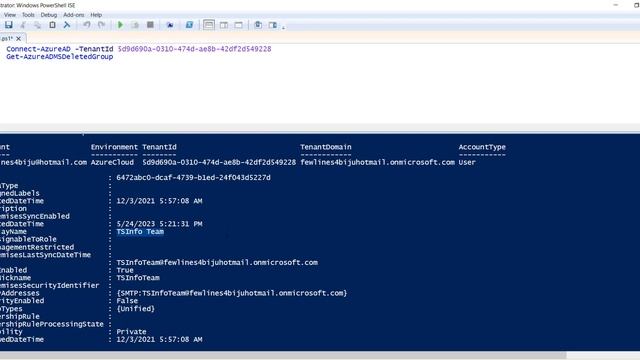The height and width of the screenshot is (360, 640).
Task: Open the toolbar overflow options arrow
Action: 283,27
